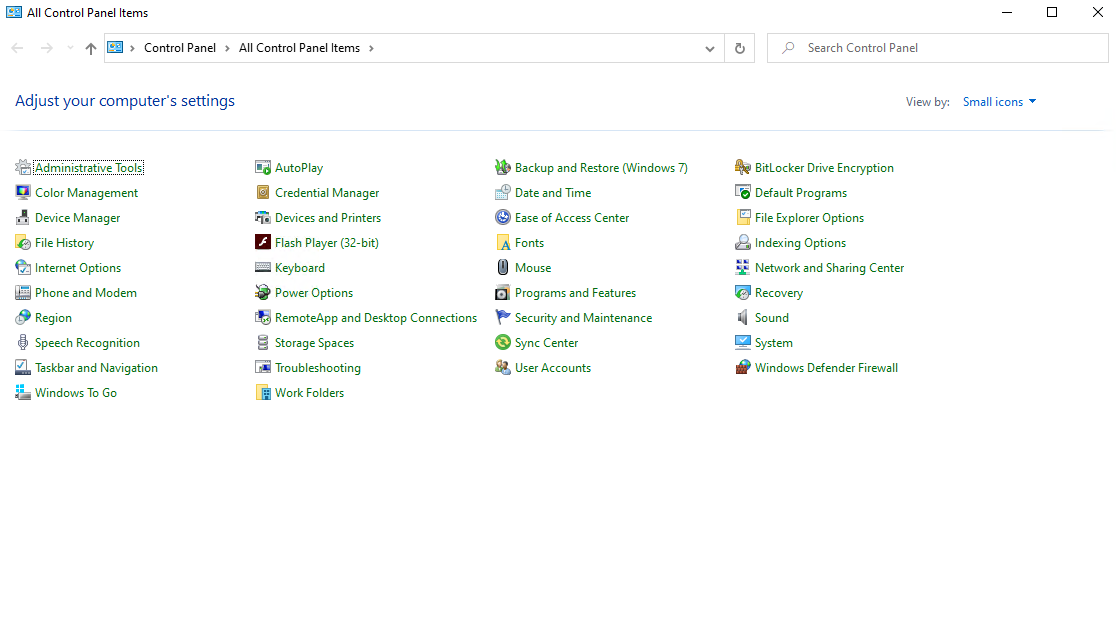Open the Recent locations dropdown arrow
The image size is (1116, 628).
(70, 48)
